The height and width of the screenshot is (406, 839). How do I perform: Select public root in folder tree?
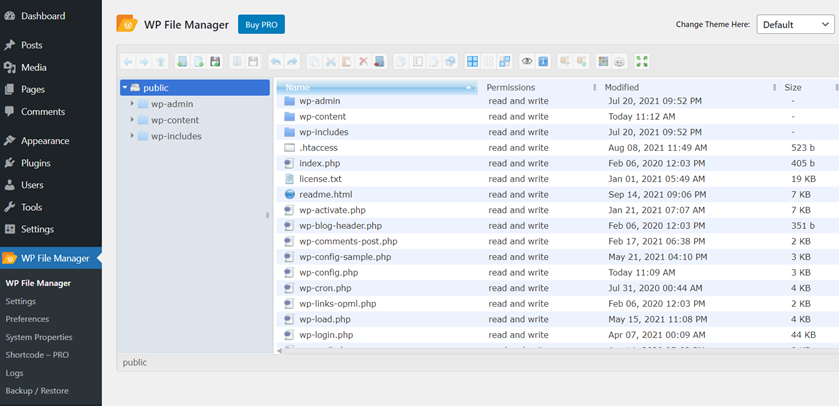(x=195, y=88)
